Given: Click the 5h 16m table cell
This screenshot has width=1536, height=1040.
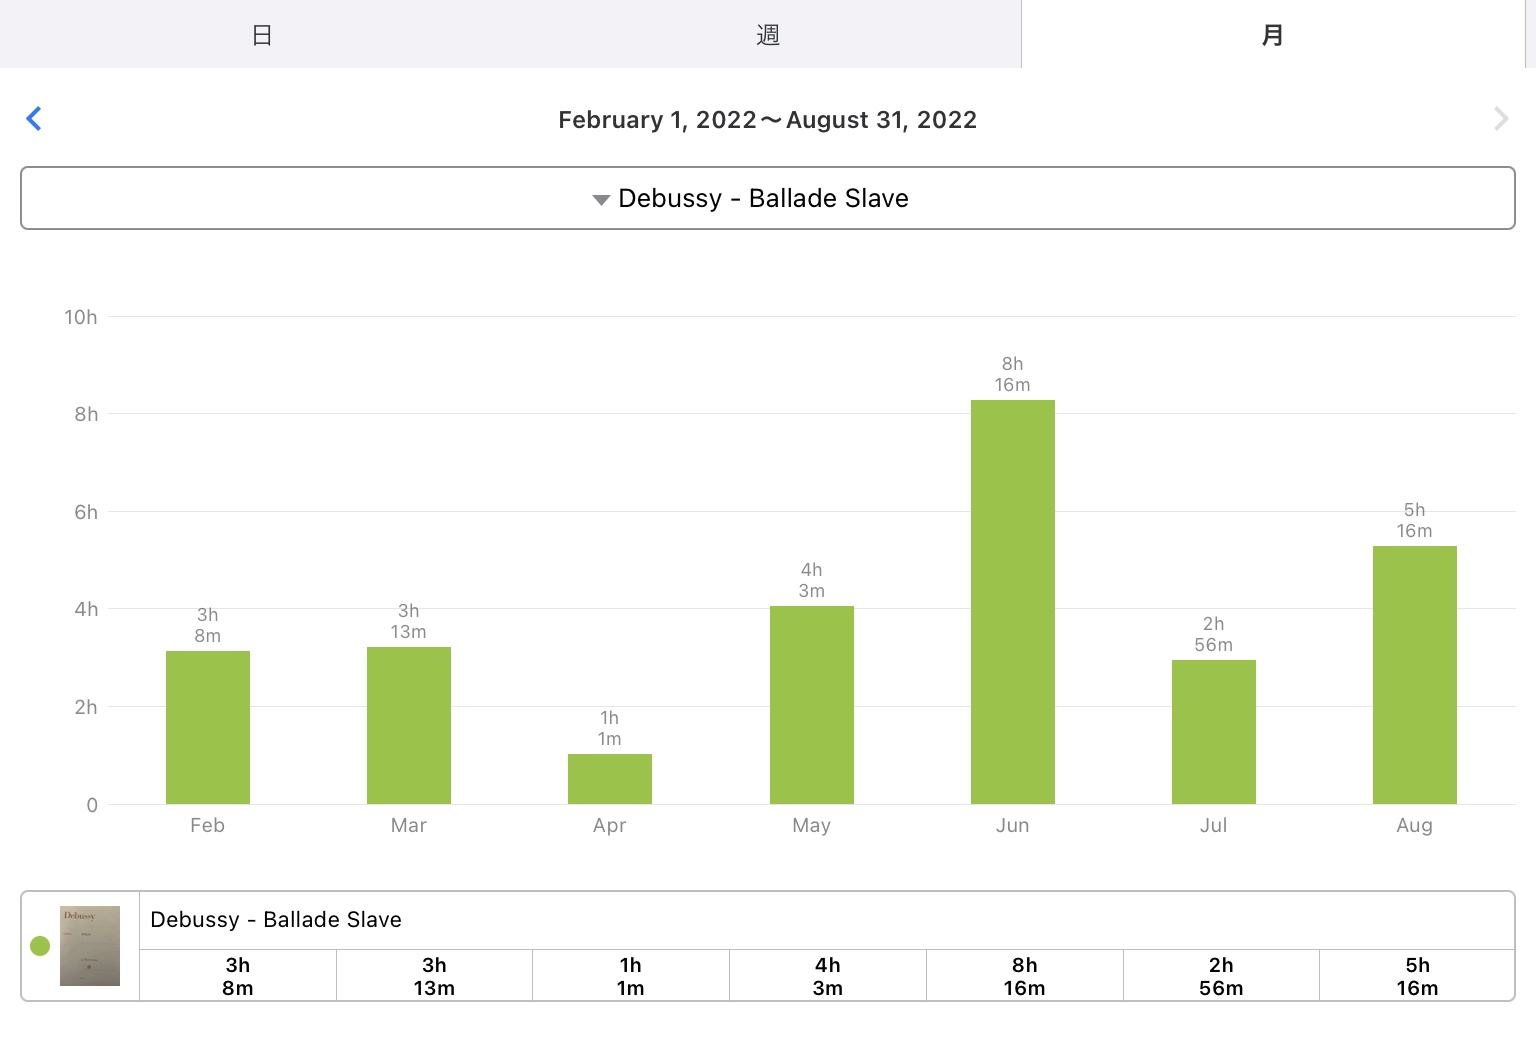Looking at the screenshot, I should pyautogui.click(x=1418, y=976).
